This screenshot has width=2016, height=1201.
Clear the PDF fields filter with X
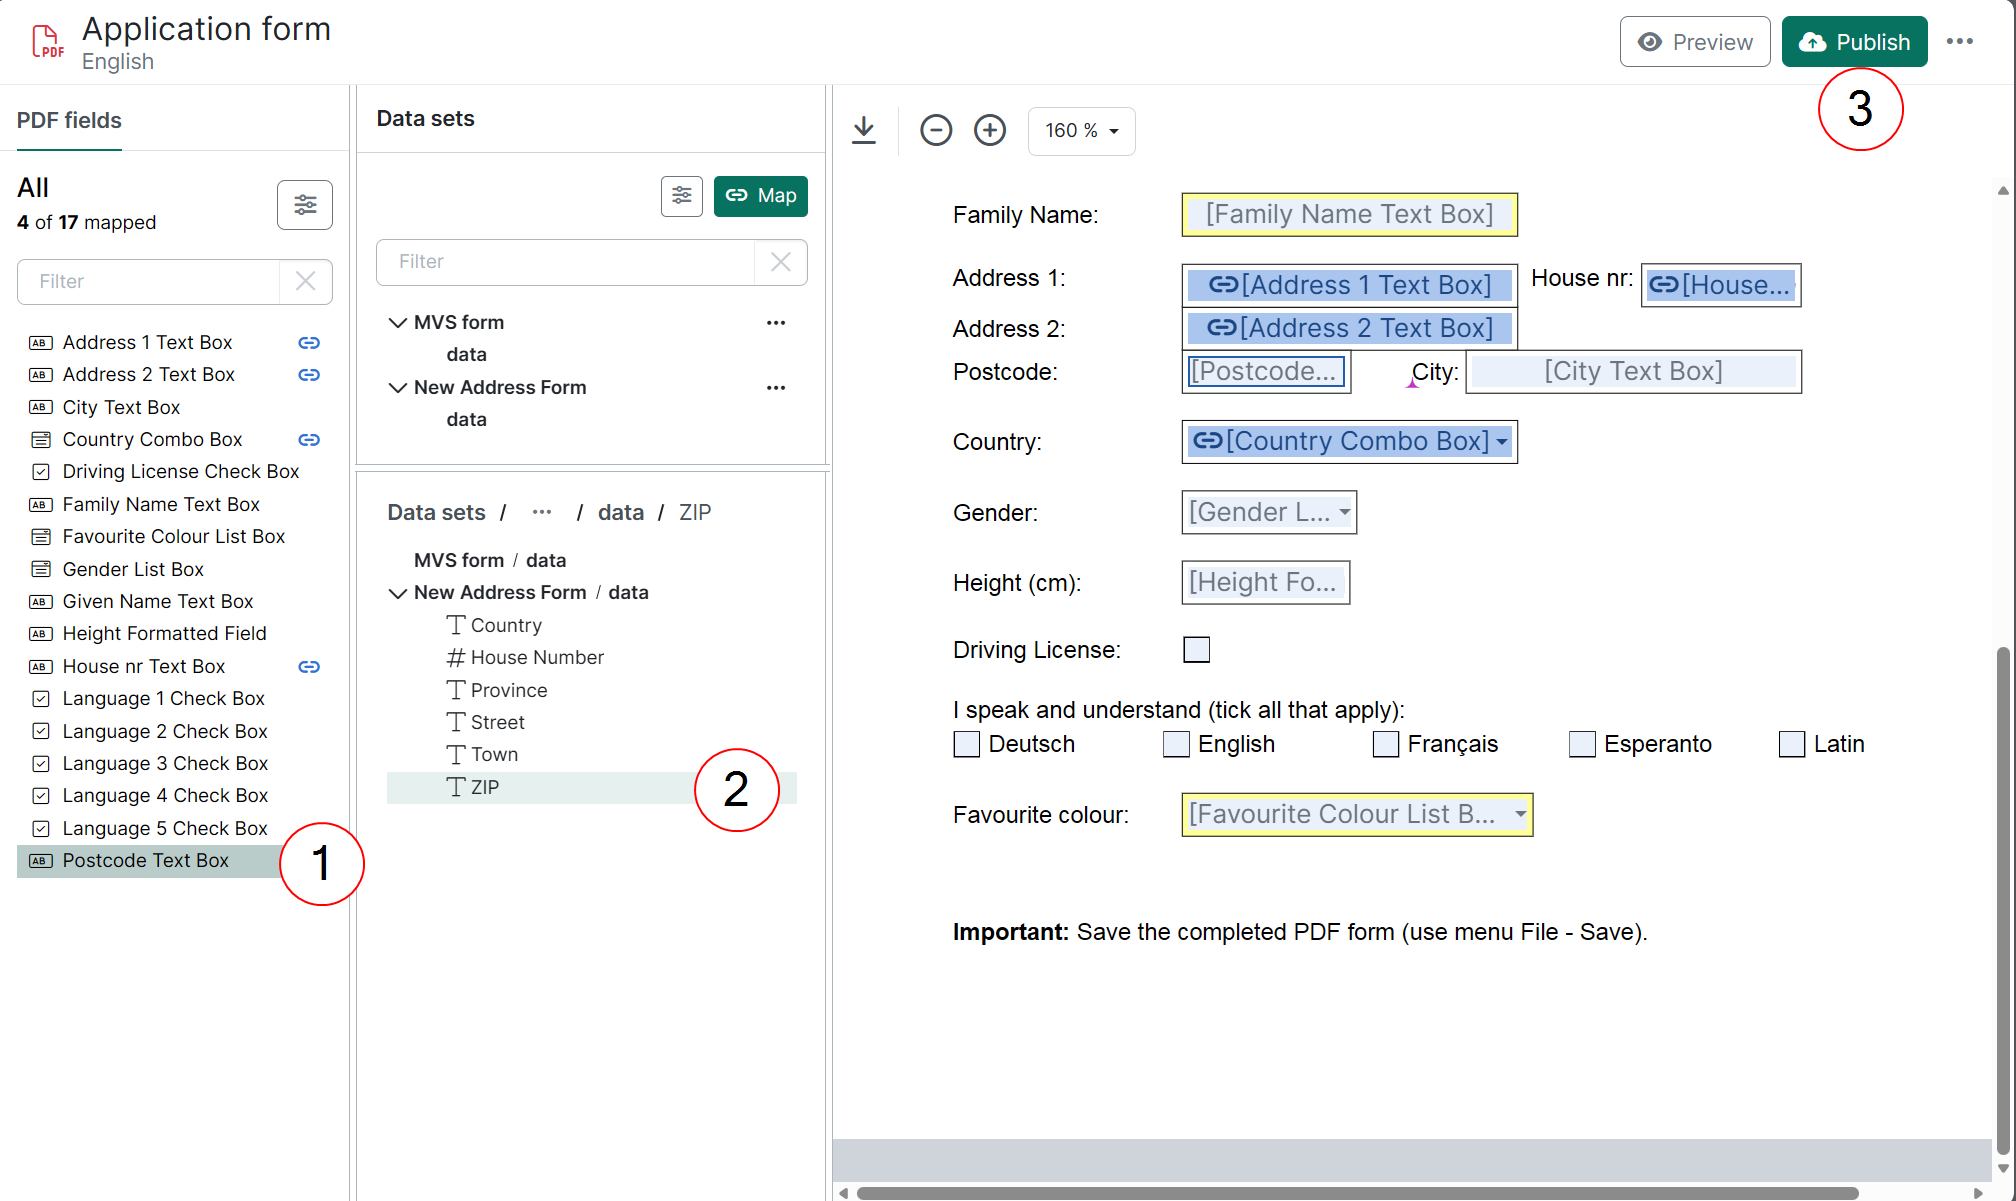306,282
